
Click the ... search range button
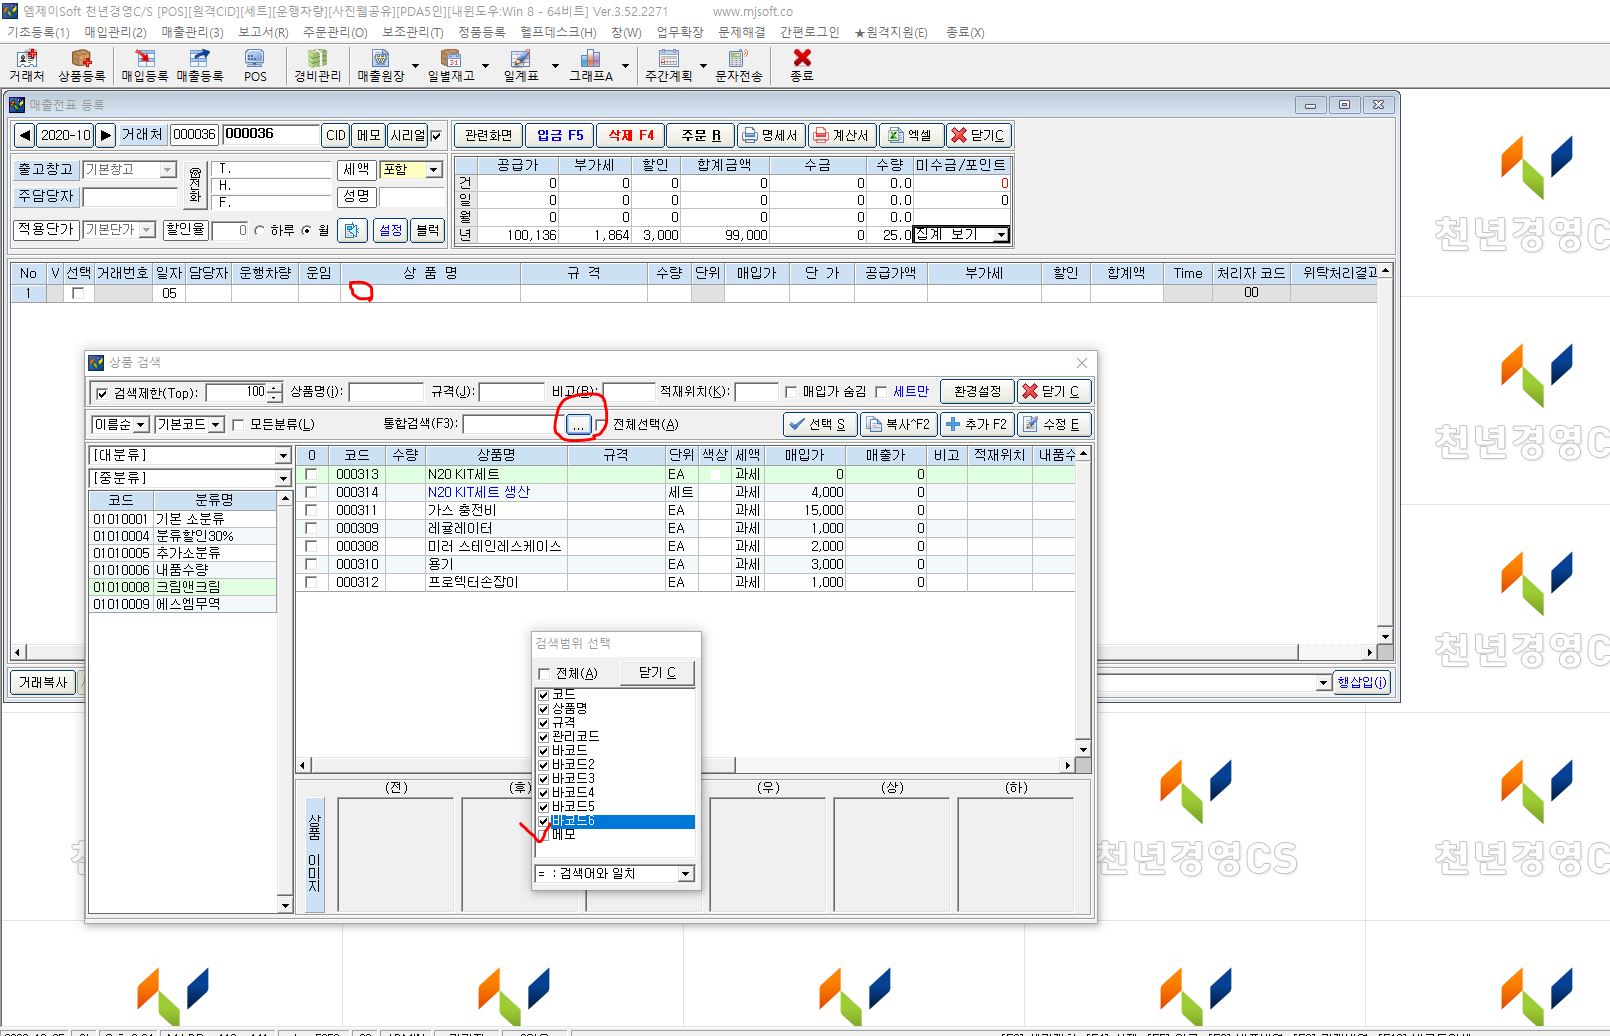point(579,425)
